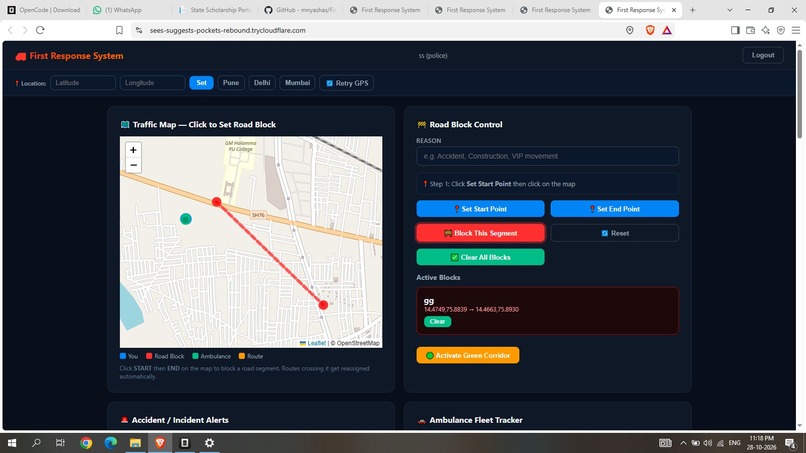The width and height of the screenshot is (806, 453).
Task: Open a new browser tab
Action: 692,10
